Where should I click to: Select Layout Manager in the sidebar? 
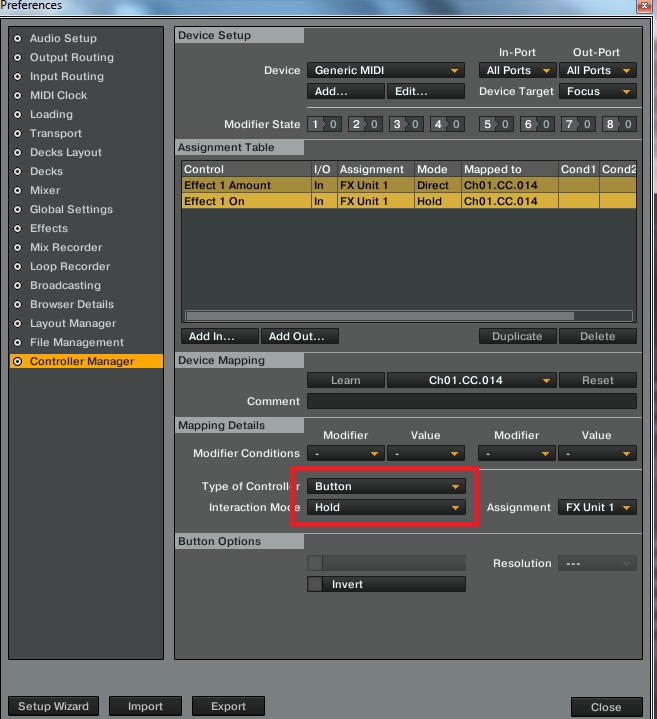tap(73, 324)
